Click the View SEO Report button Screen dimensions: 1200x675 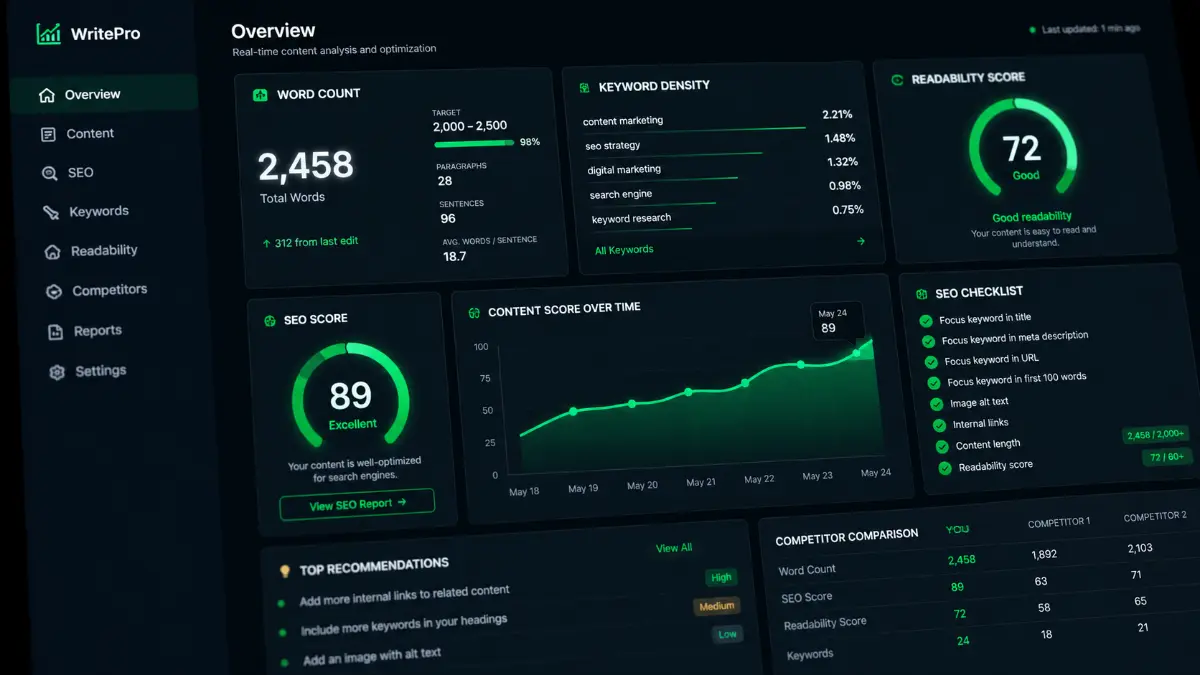pos(357,503)
